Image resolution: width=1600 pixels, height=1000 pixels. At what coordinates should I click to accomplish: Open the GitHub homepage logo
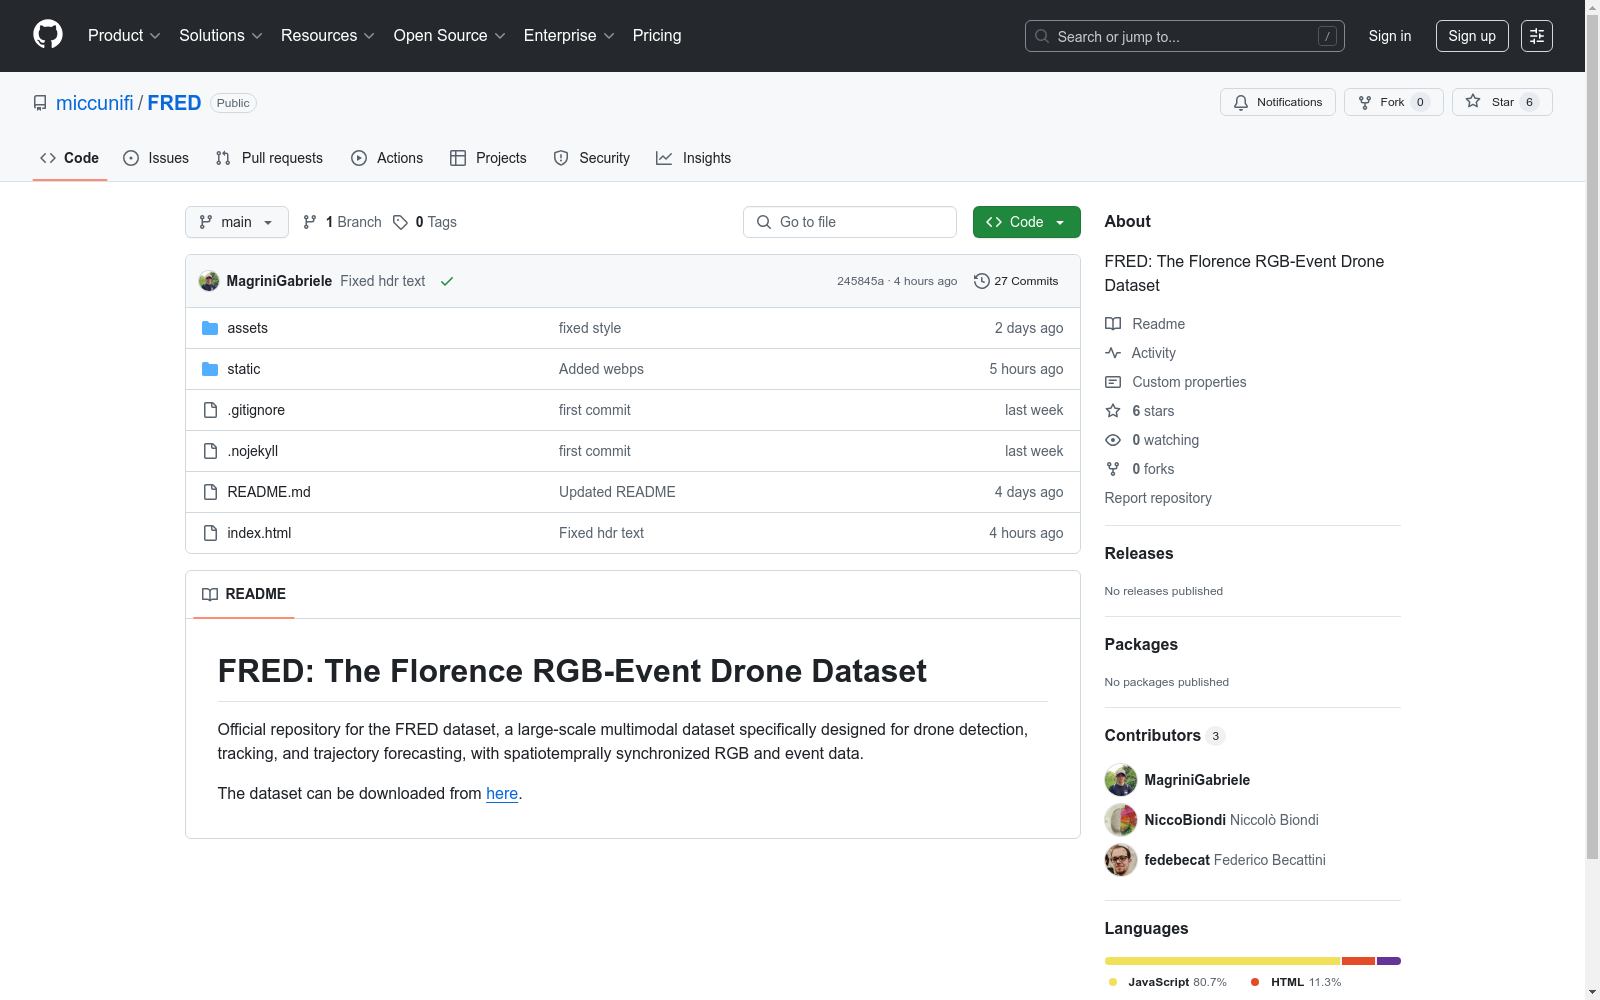(48, 35)
